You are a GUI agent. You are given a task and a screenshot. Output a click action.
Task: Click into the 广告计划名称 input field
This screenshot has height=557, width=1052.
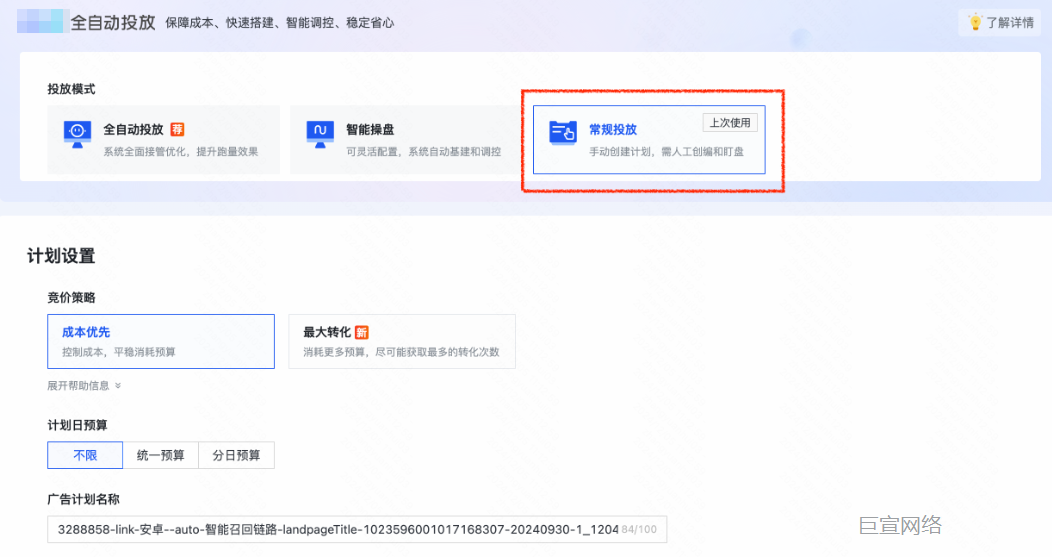click(357, 529)
